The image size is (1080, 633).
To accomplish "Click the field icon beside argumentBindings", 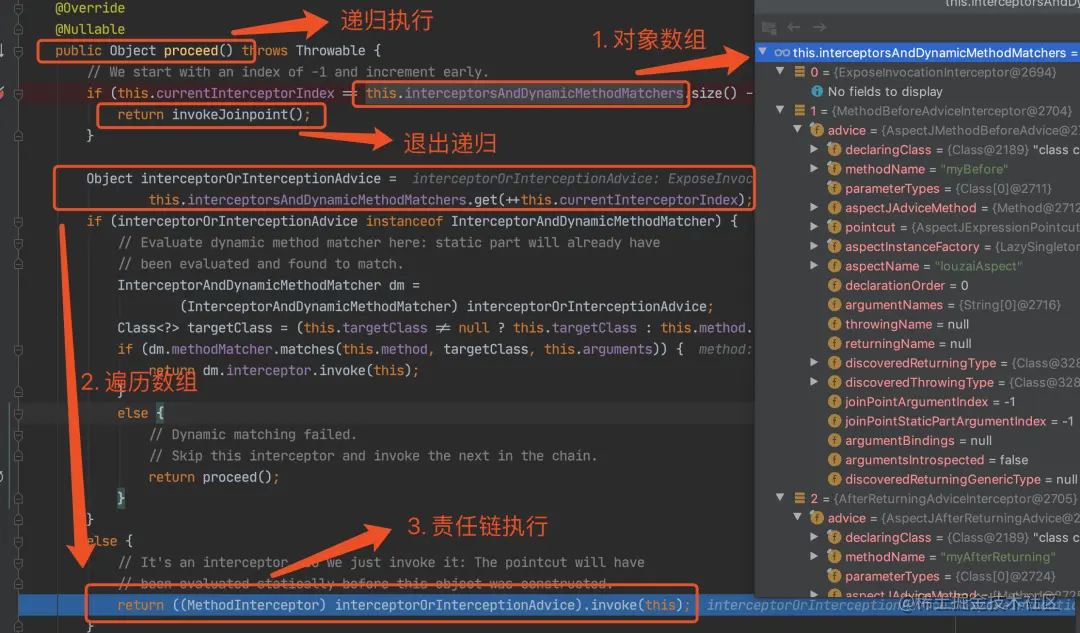I will tap(834, 440).
